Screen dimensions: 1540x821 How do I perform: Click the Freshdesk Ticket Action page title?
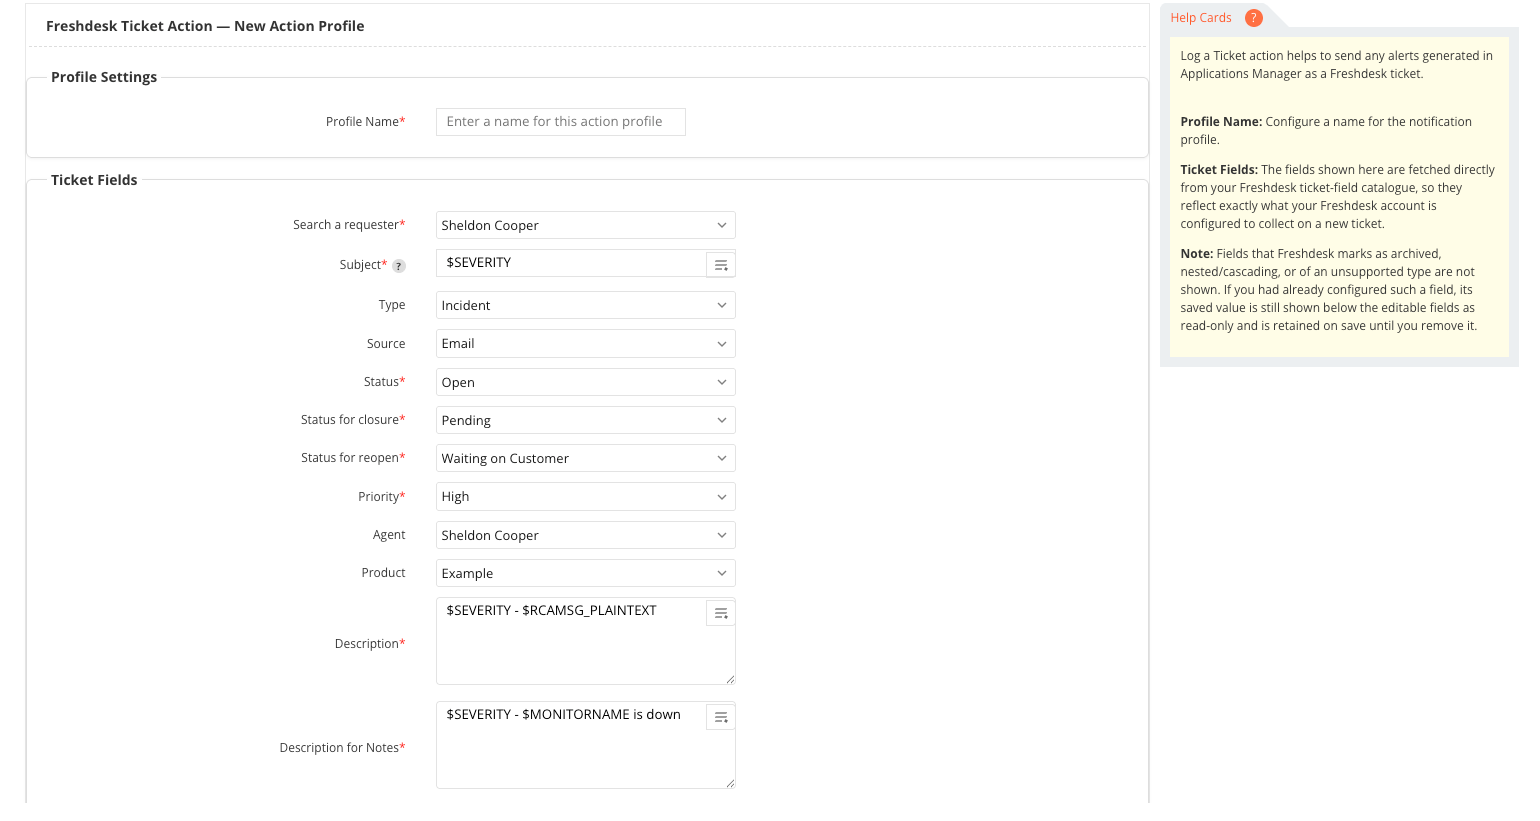(x=205, y=26)
